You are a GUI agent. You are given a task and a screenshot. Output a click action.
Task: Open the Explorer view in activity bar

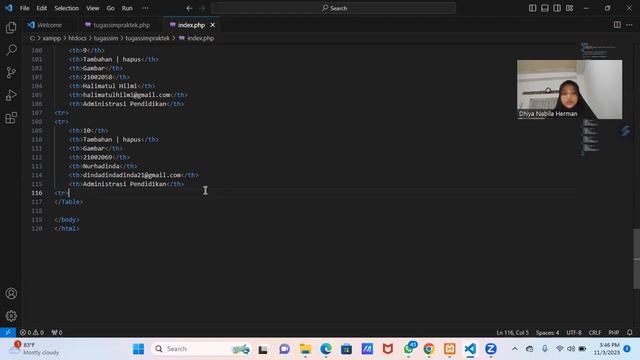click(x=11, y=27)
